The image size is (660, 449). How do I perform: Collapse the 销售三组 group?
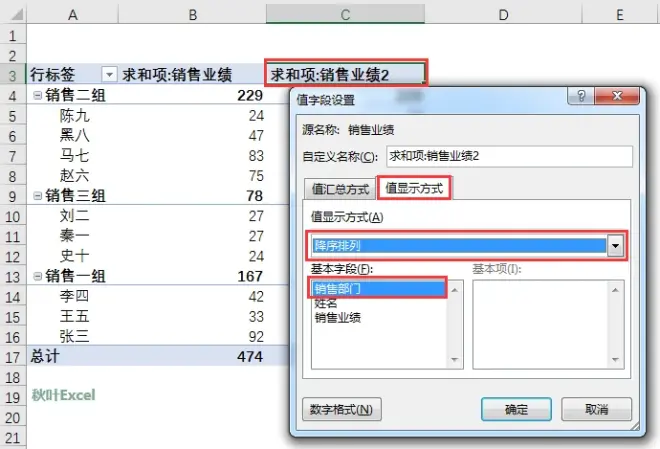[x=37, y=196]
